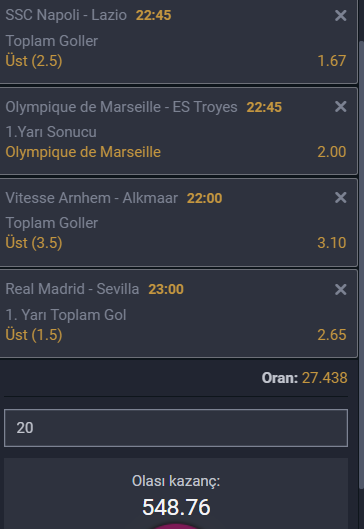Remove the Real Madrid - Sevilla bet
364x529 pixels.
340,289
